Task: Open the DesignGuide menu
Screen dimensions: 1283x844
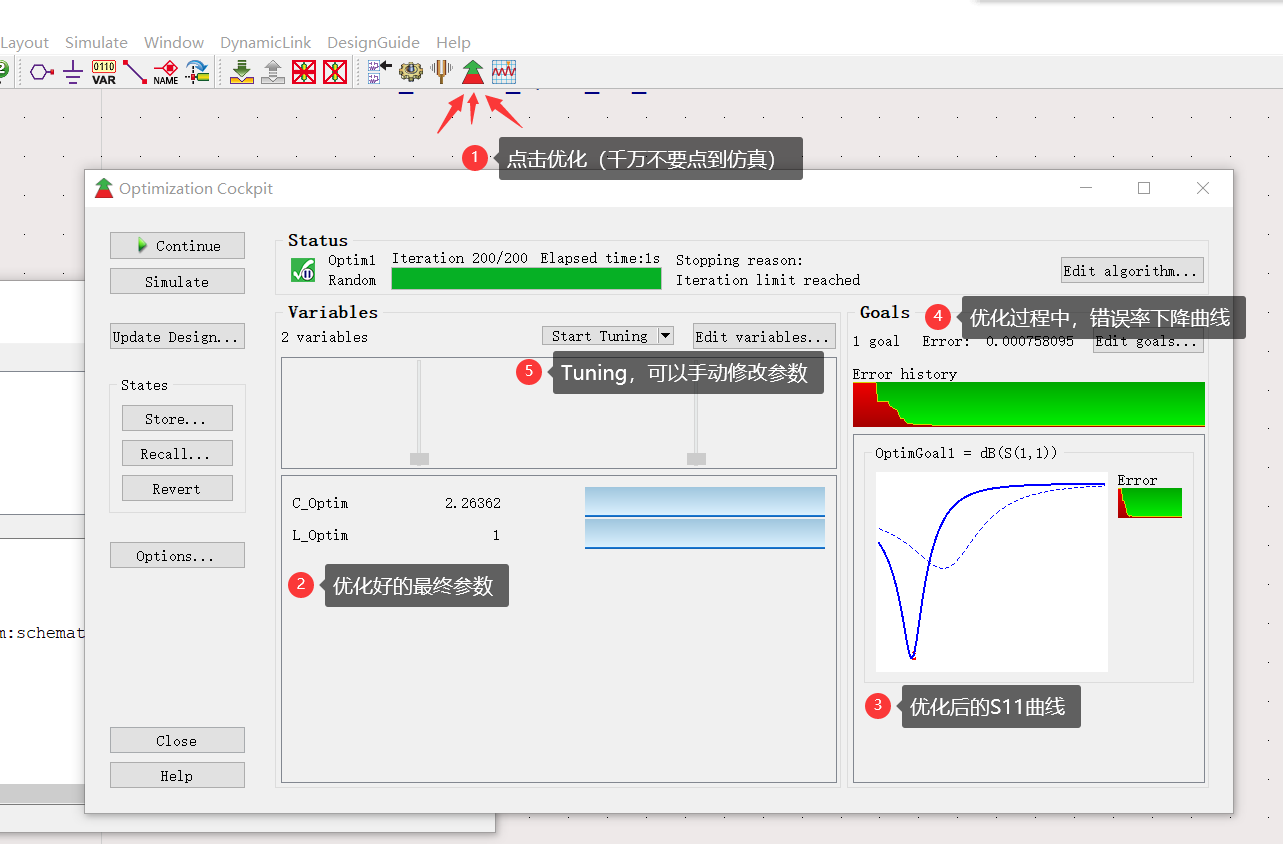Action: click(373, 42)
